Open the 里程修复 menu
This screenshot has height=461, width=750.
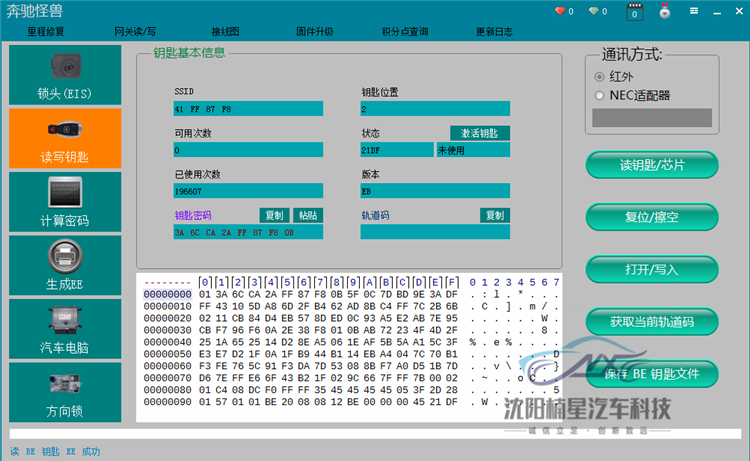(x=45, y=32)
